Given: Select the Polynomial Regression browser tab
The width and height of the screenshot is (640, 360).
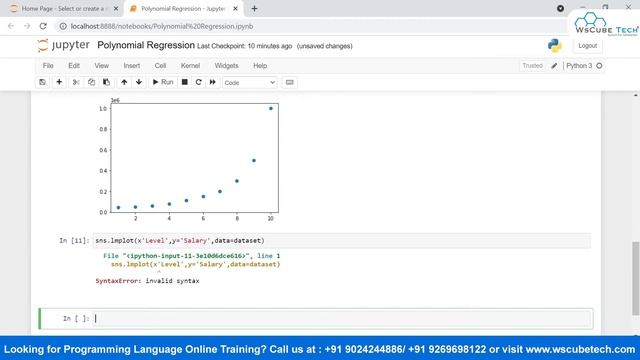Looking at the screenshot, I should coord(183,9).
